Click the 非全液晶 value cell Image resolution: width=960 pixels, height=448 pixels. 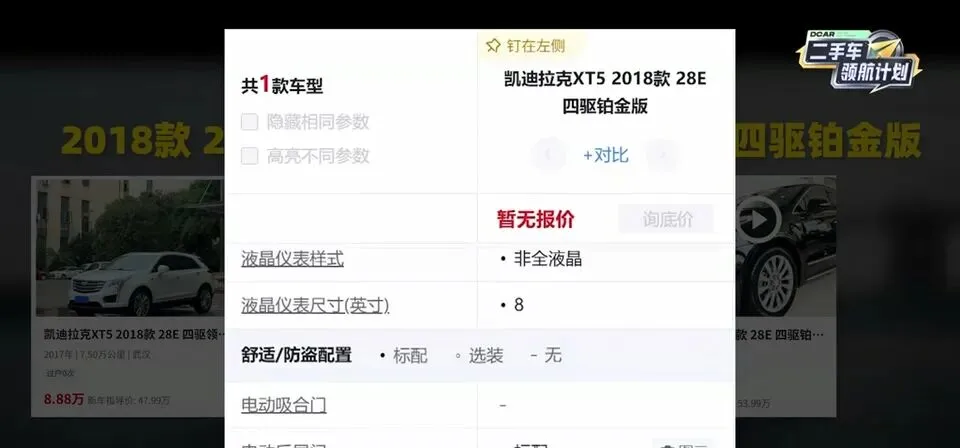coord(548,259)
